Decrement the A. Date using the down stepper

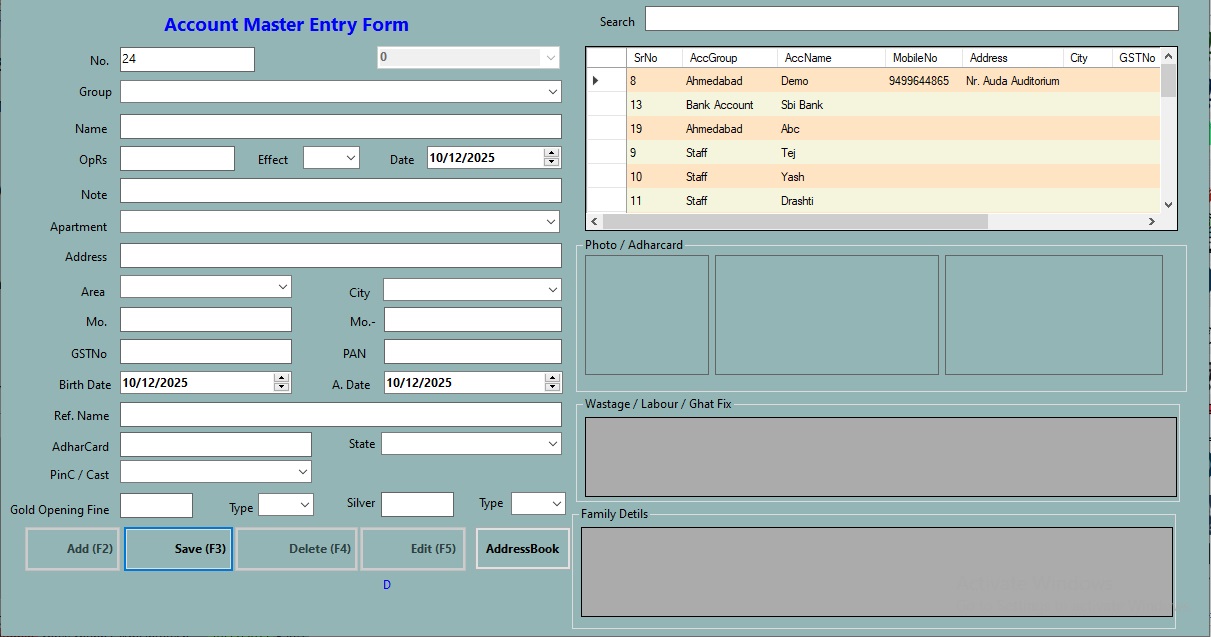[x=554, y=386]
